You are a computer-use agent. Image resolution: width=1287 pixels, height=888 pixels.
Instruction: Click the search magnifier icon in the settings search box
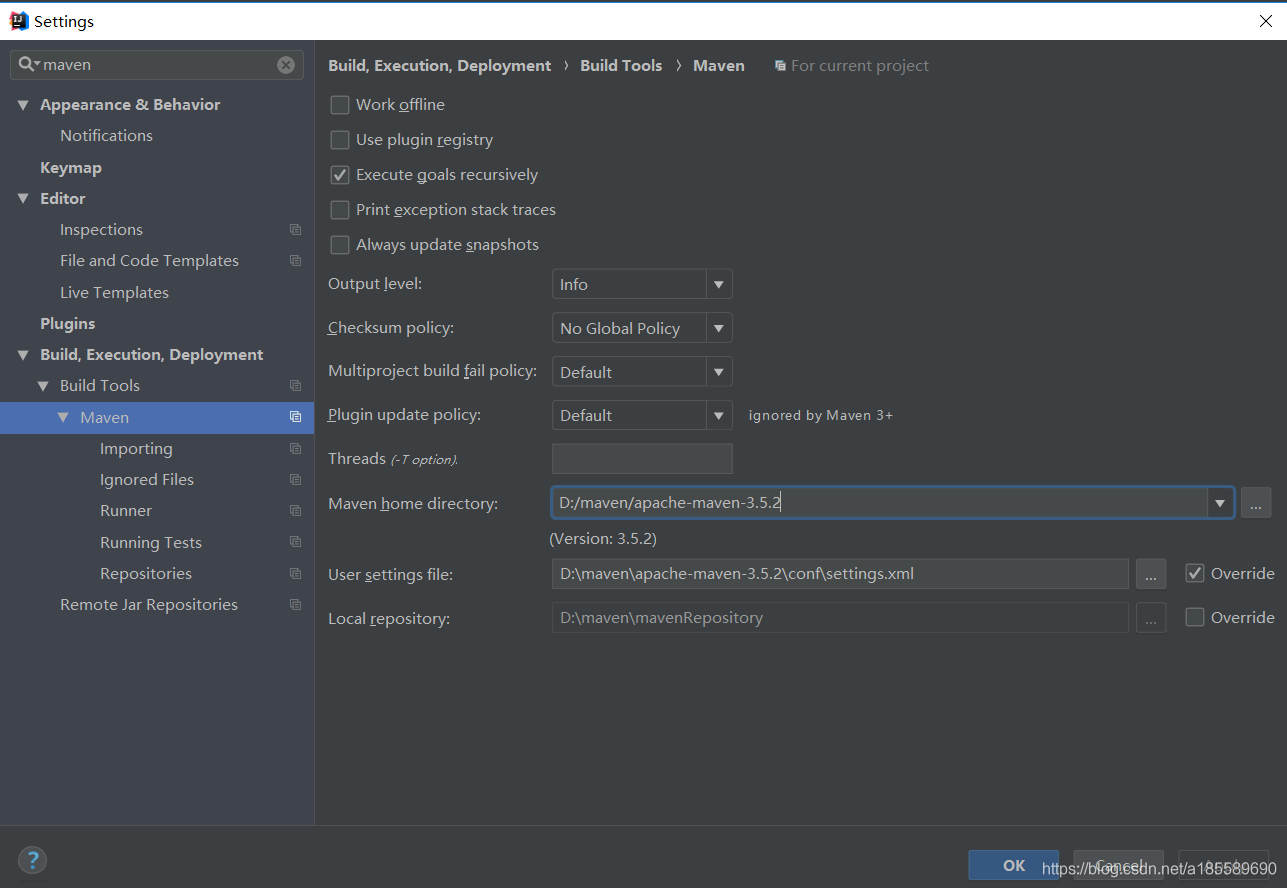28,64
